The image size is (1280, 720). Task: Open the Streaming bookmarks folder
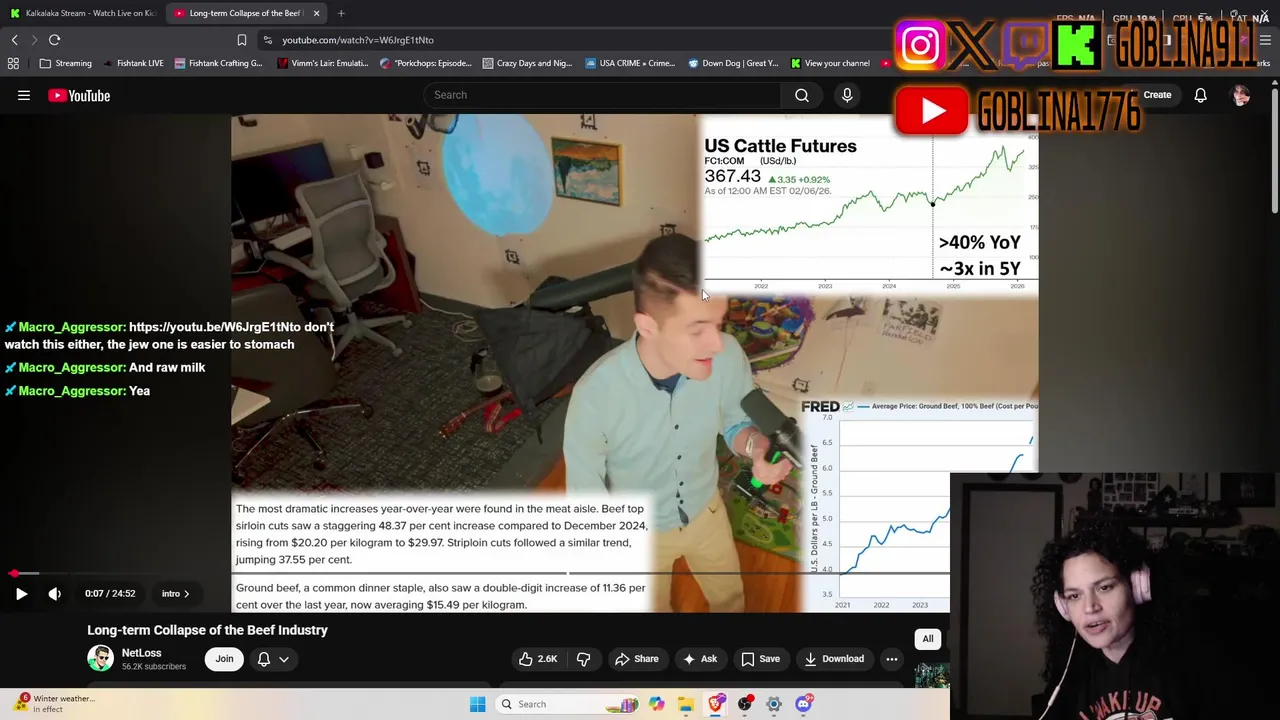click(x=66, y=63)
